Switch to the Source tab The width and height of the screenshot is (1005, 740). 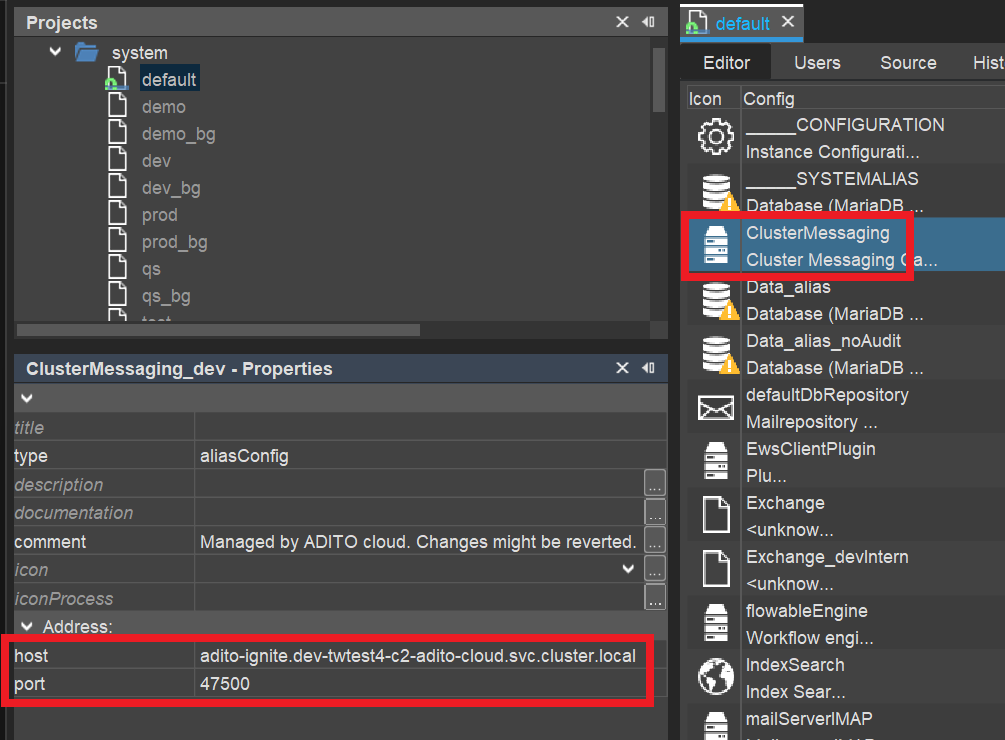(907, 62)
